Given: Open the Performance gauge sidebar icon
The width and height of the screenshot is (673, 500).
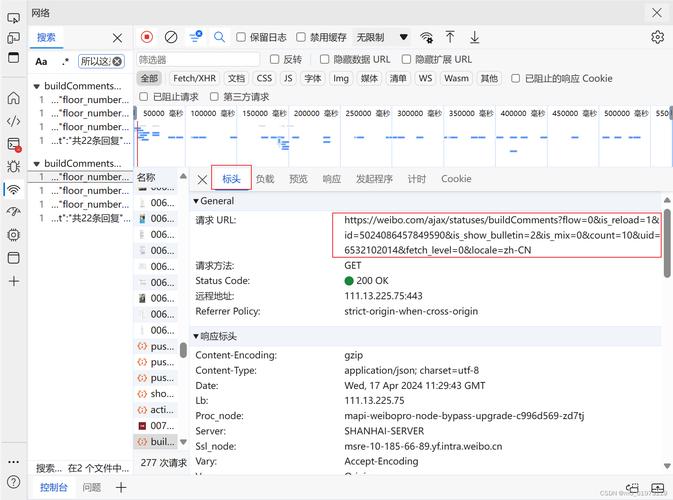Looking at the screenshot, I should (x=13, y=212).
